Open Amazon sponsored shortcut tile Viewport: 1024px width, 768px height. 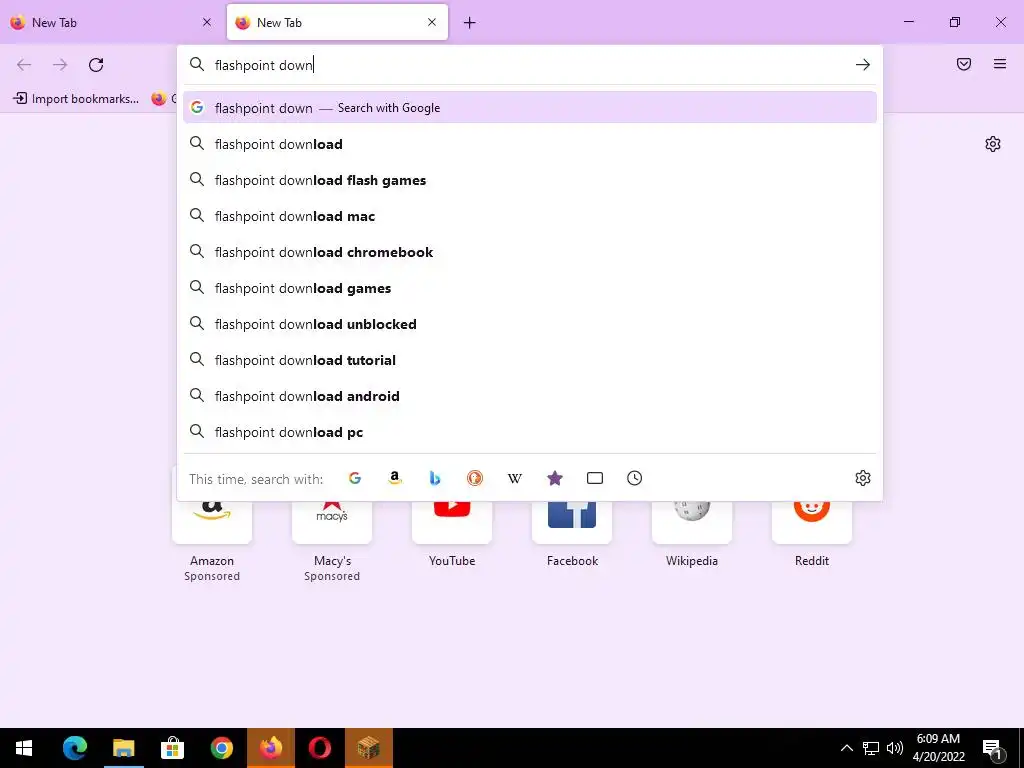212,522
